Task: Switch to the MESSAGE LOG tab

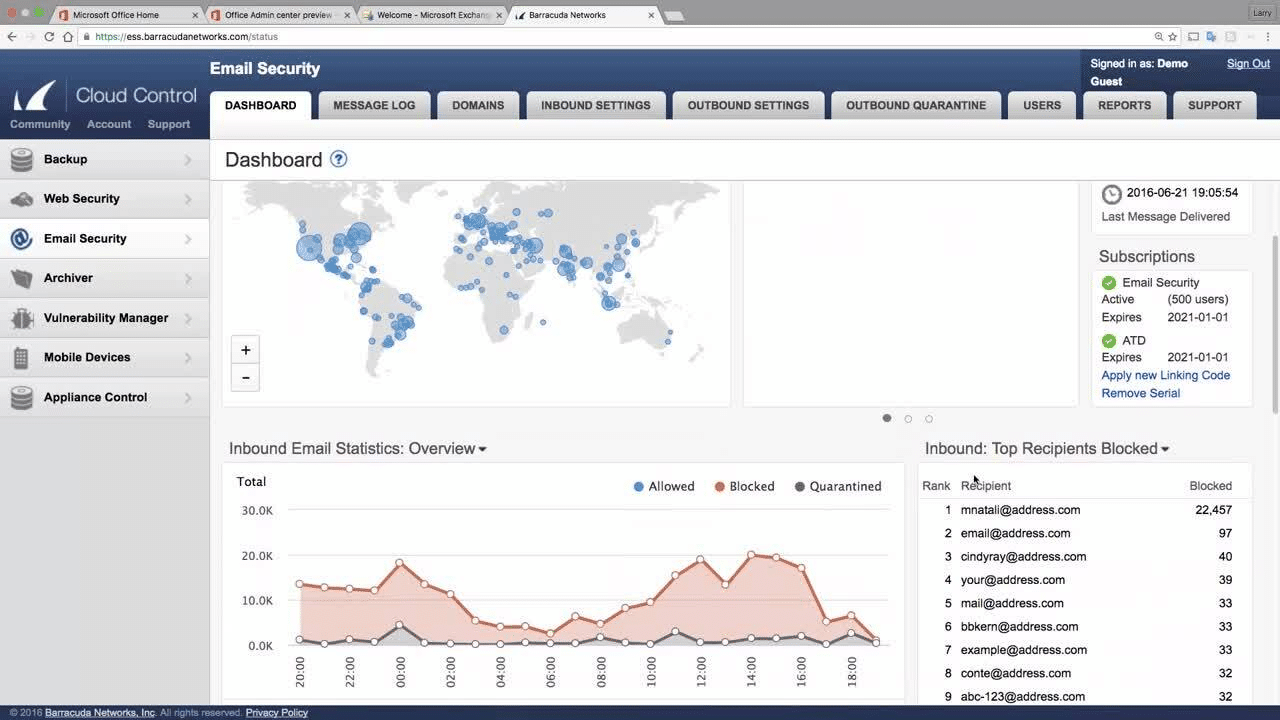Action: pos(374,106)
